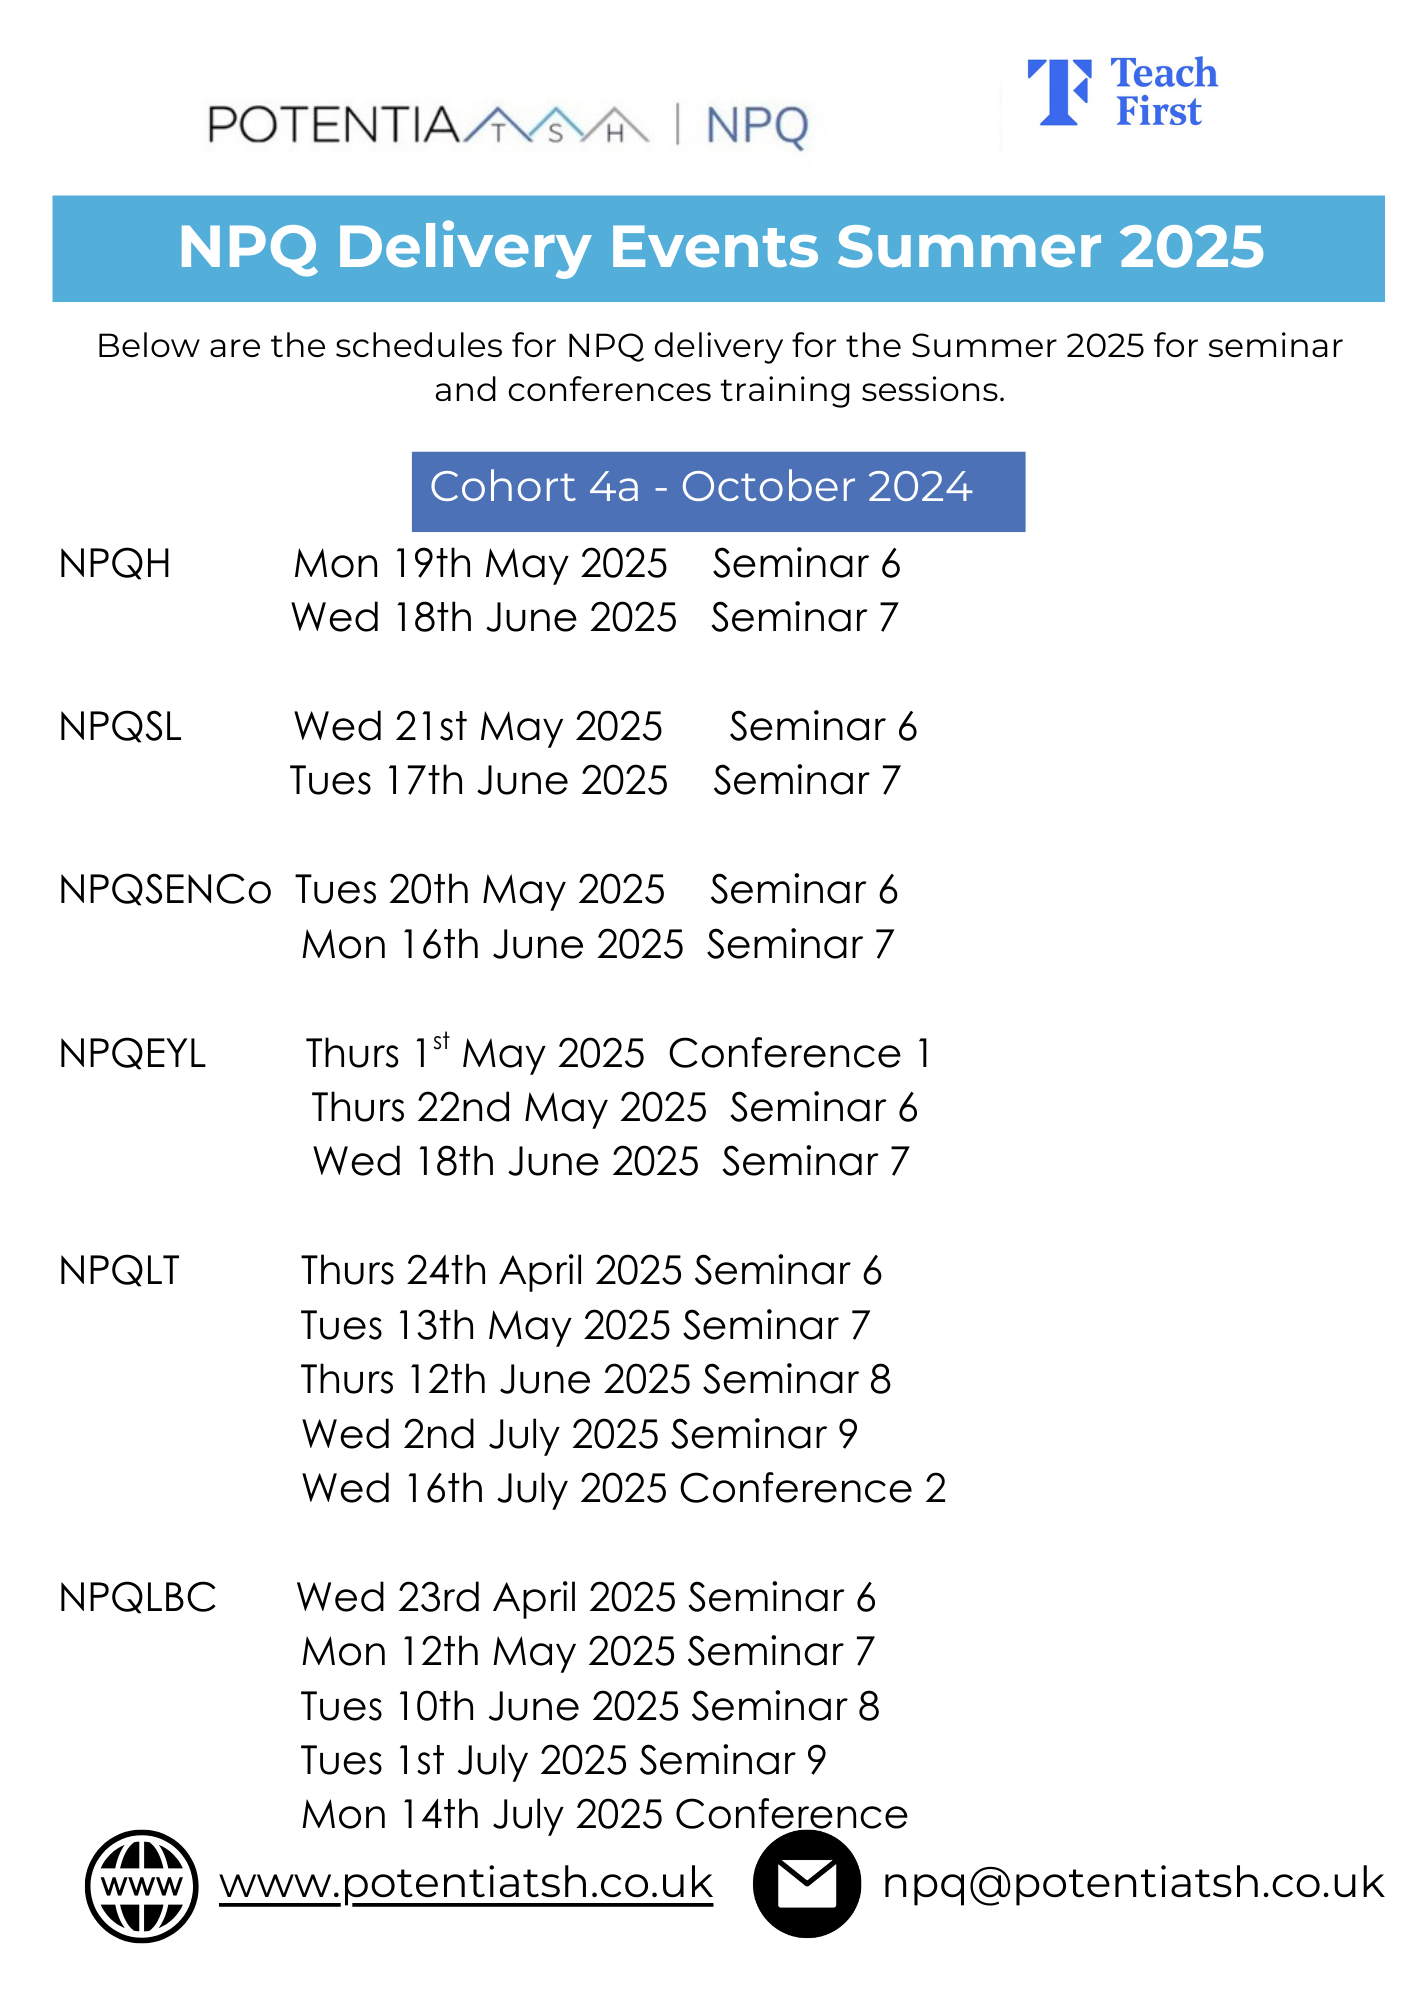Click the NPQSL programme heading
The width and height of the screenshot is (1414, 2000).
pyautogui.click(x=120, y=727)
